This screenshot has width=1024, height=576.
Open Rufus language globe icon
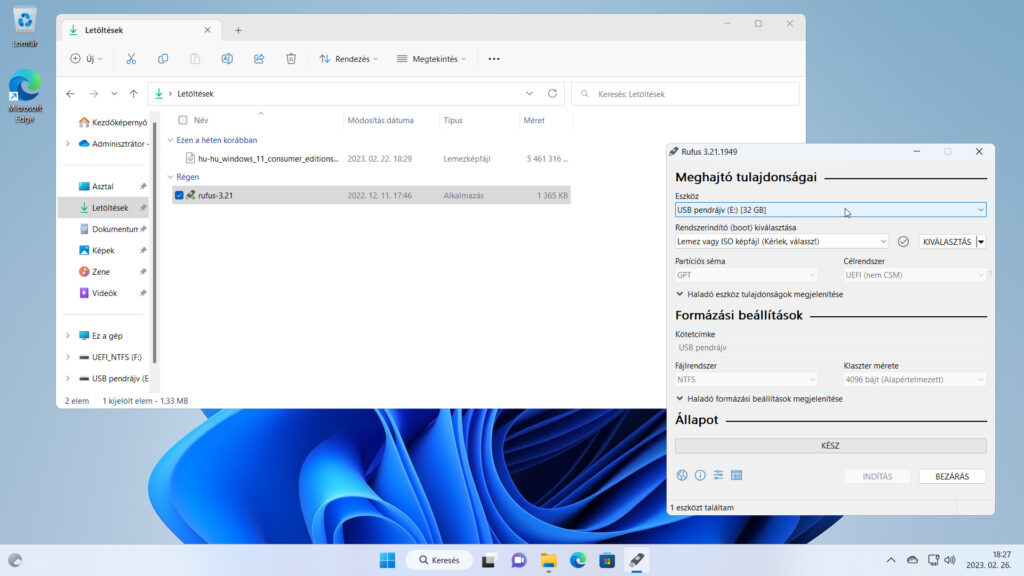(x=682, y=475)
